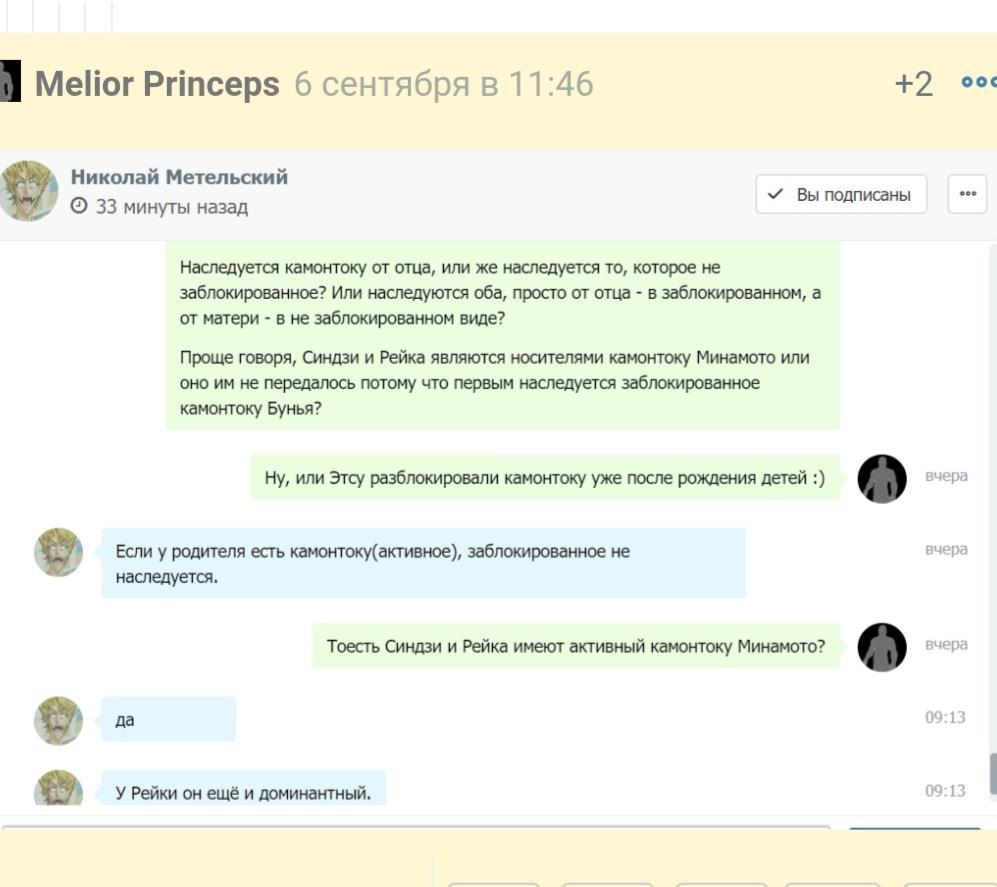The width and height of the screenshot is (997, 887).
Task: Select the message about Этсу разблокировали камонтоку
Action: pyautogui.click(x=545, y=478)
